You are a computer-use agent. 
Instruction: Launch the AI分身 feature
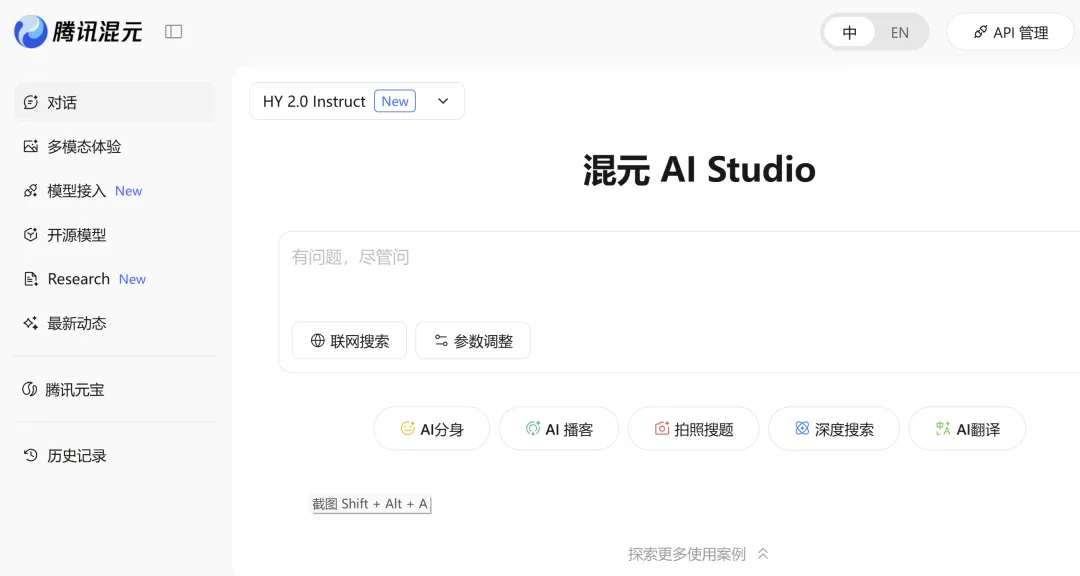click(432, 429)
